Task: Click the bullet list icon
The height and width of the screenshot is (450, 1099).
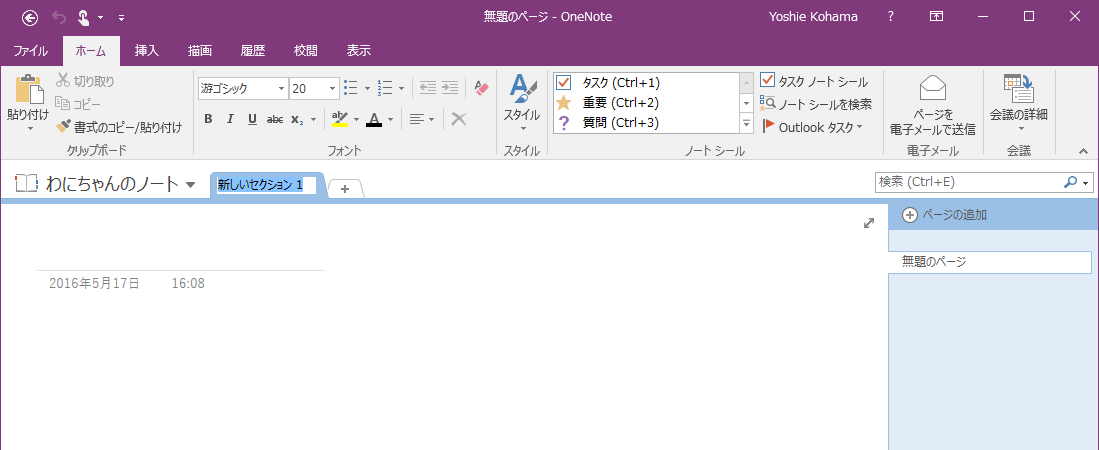Action: [x=351, y=88]
